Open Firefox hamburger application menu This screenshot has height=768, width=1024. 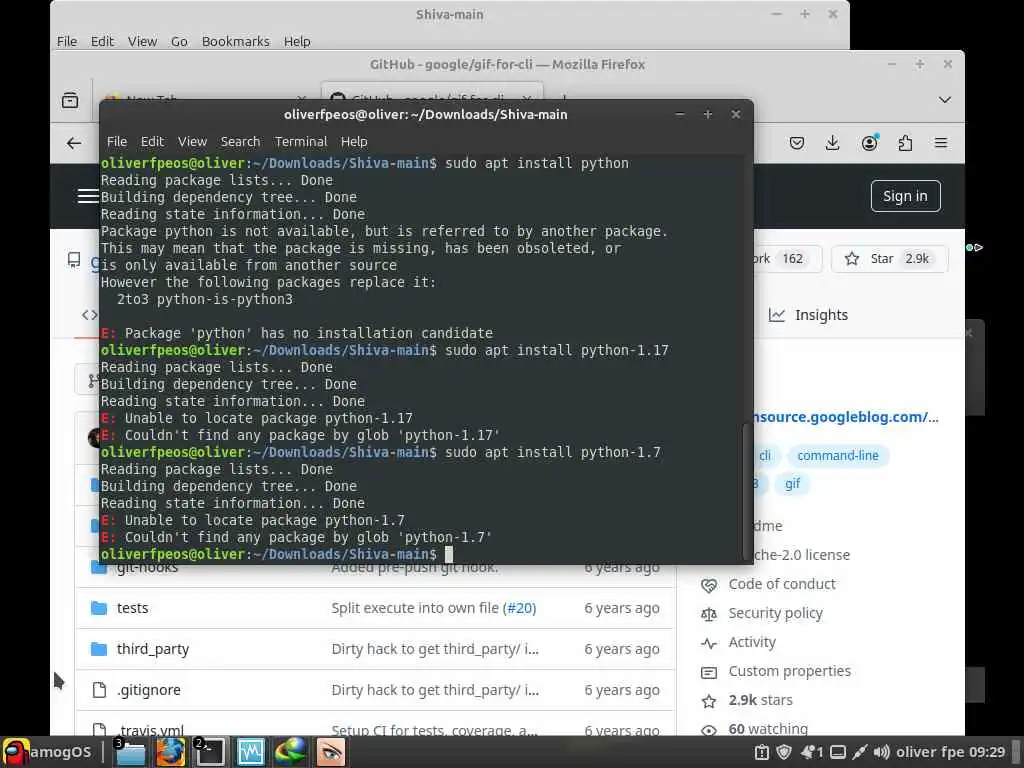941,143
